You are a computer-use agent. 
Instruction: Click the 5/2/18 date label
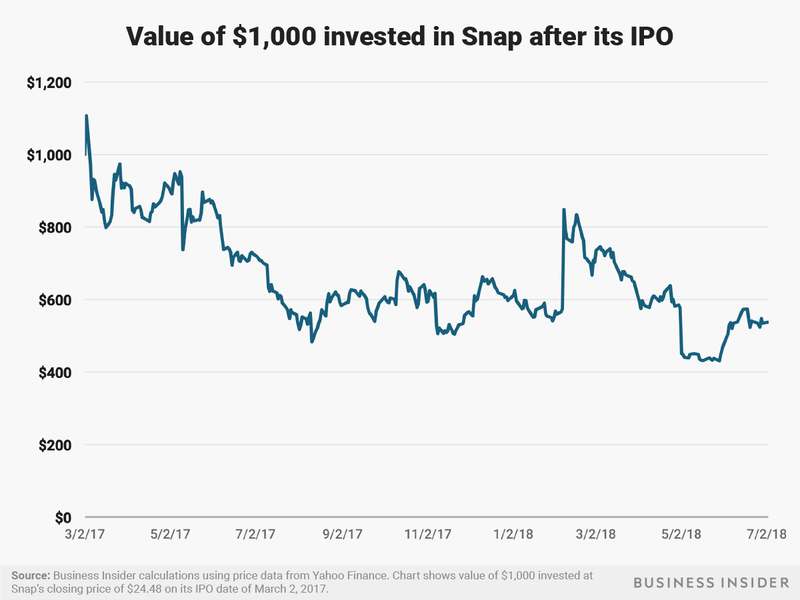click(x=681, y=534)
